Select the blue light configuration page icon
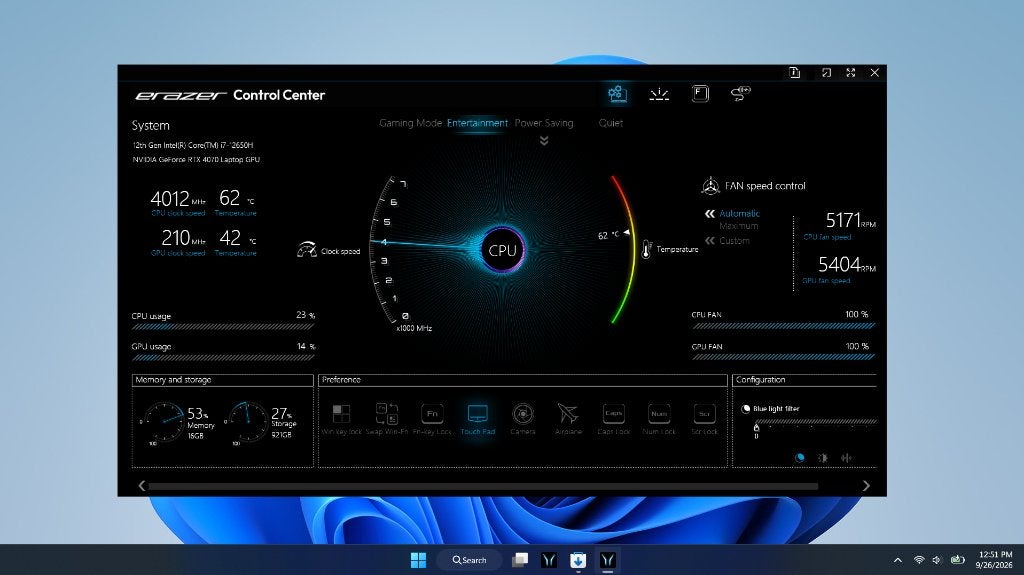Screen dimensions: 1024x575 (799, 458)
